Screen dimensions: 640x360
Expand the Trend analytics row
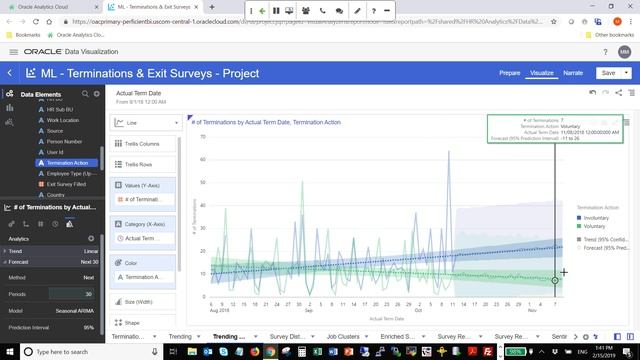click(4, 251)
